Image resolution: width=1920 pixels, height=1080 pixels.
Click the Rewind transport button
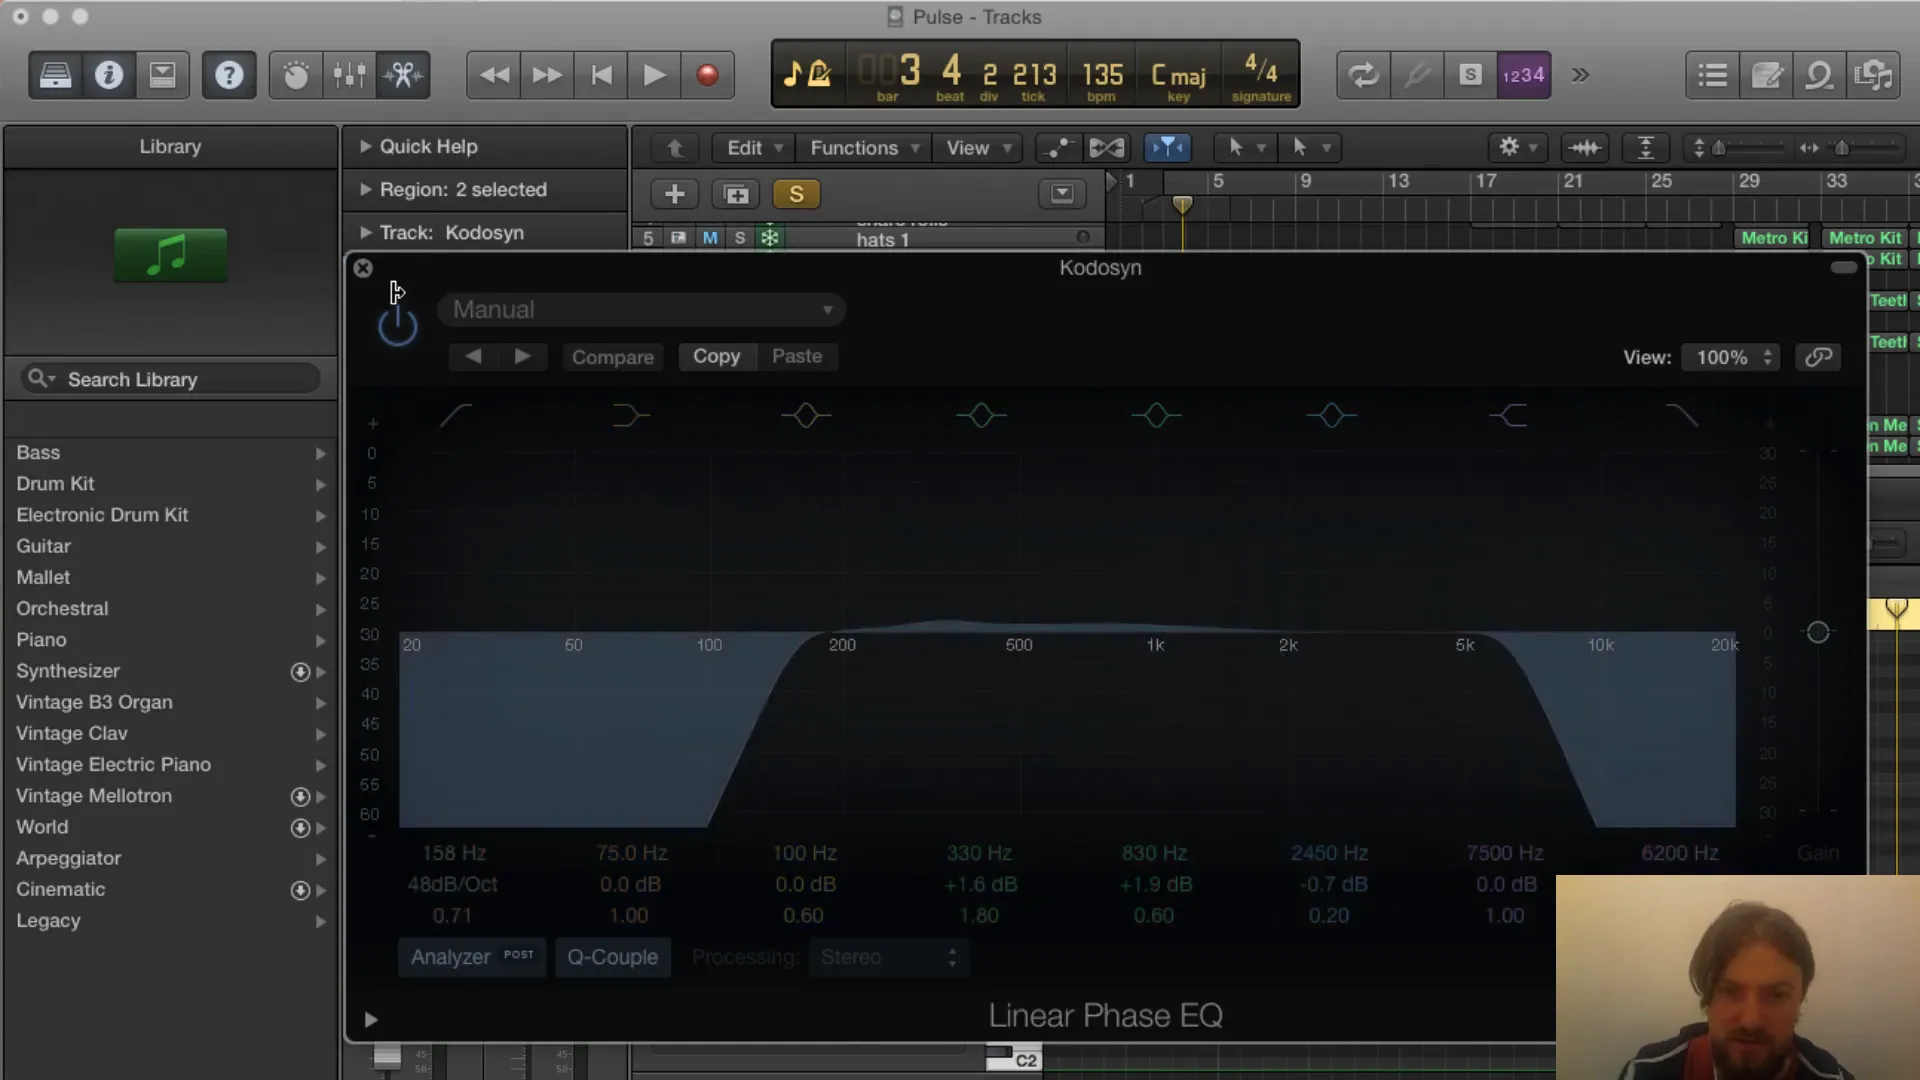click(x=494, y=75)
